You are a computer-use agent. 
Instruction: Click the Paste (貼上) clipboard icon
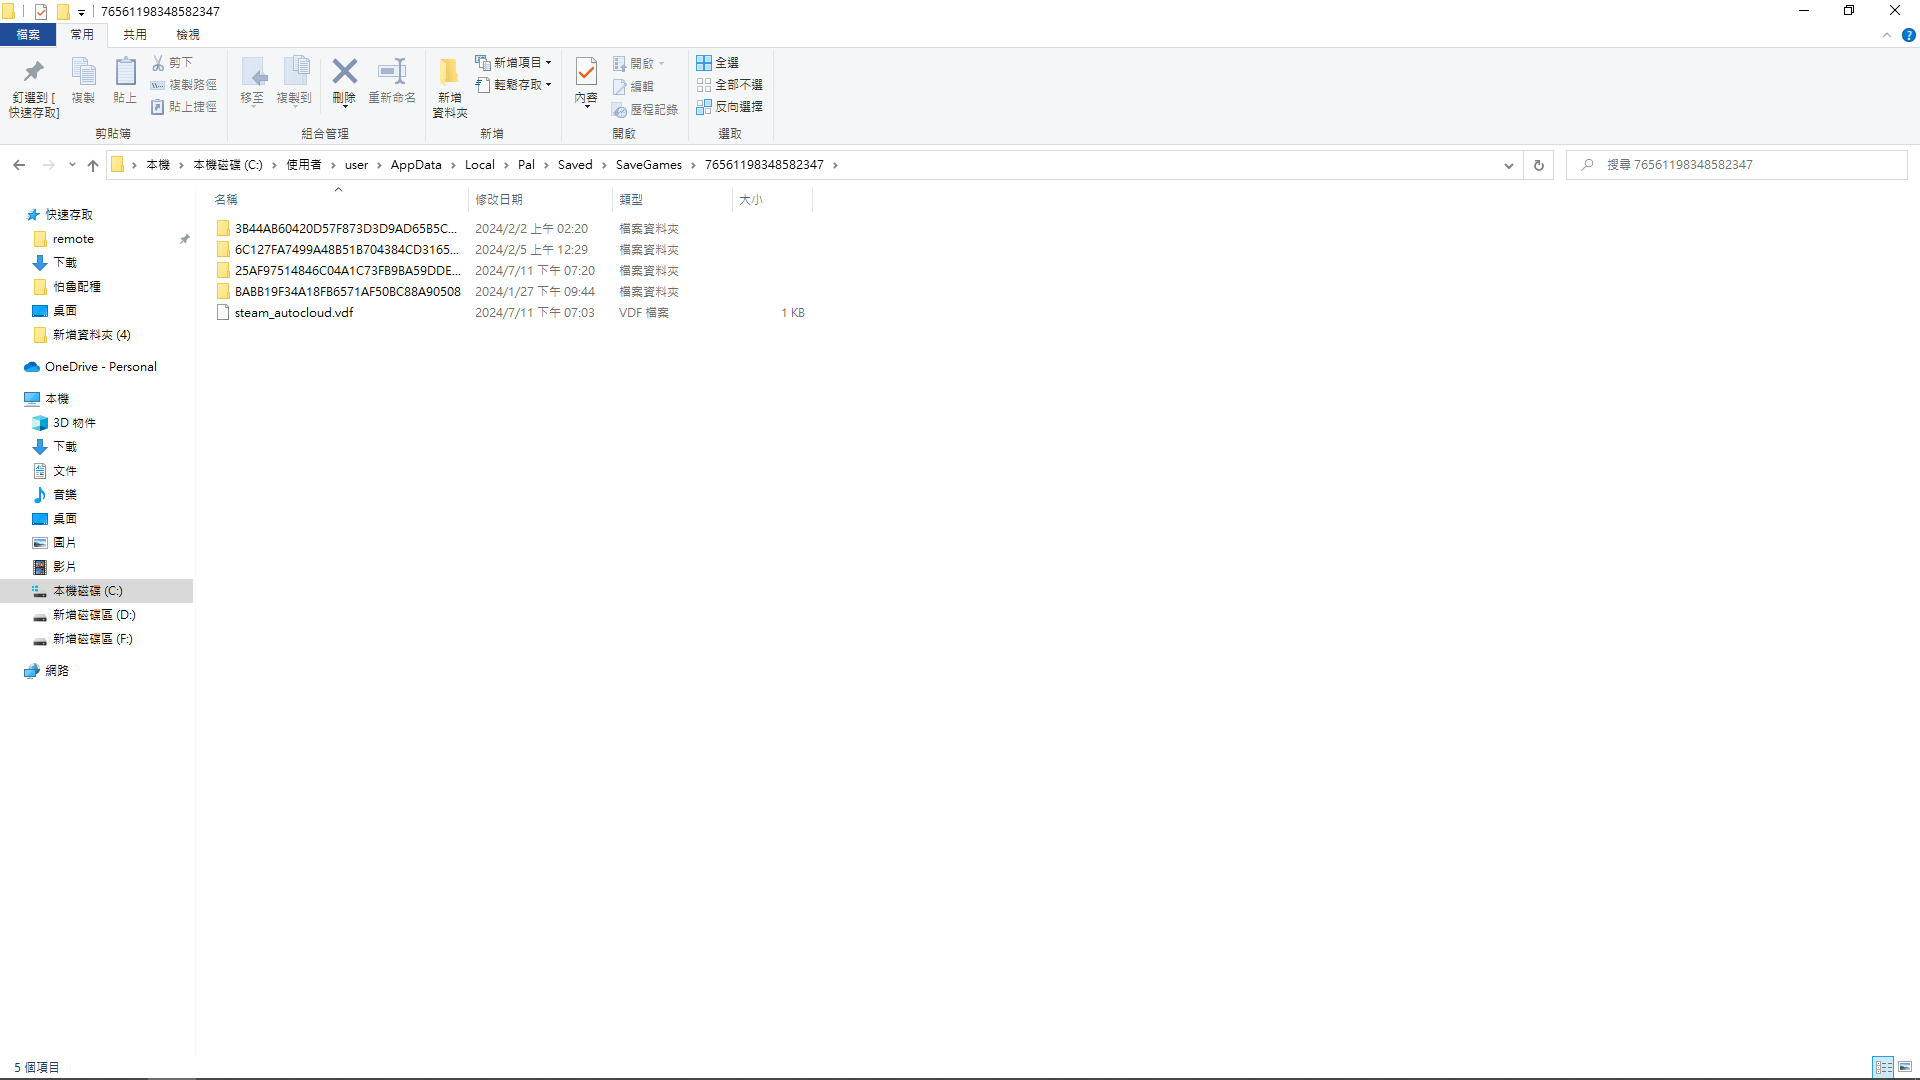[125, 72]
